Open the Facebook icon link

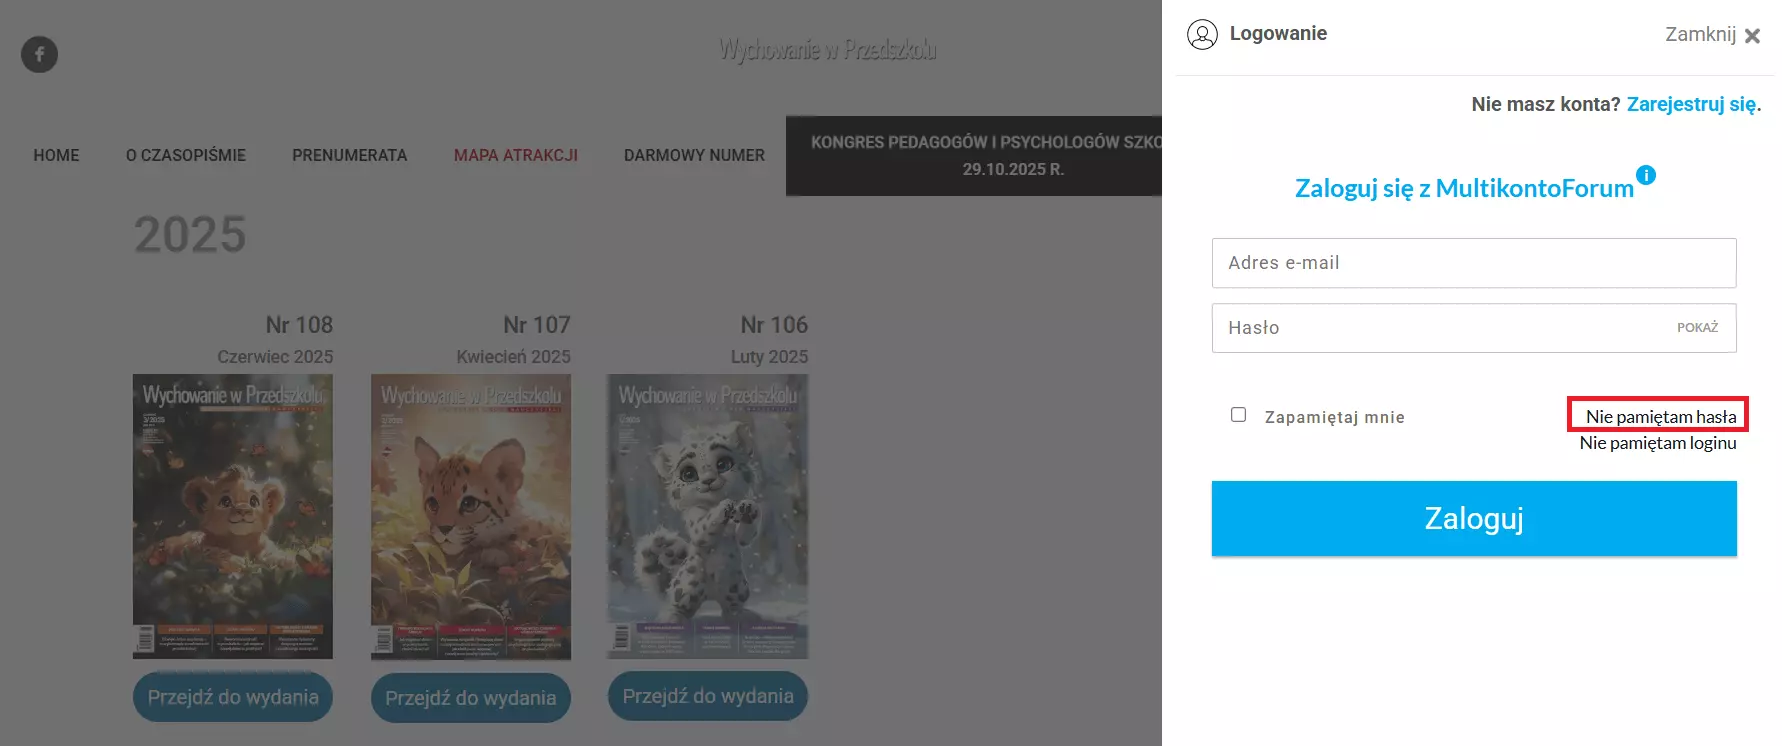coord(40,54)
